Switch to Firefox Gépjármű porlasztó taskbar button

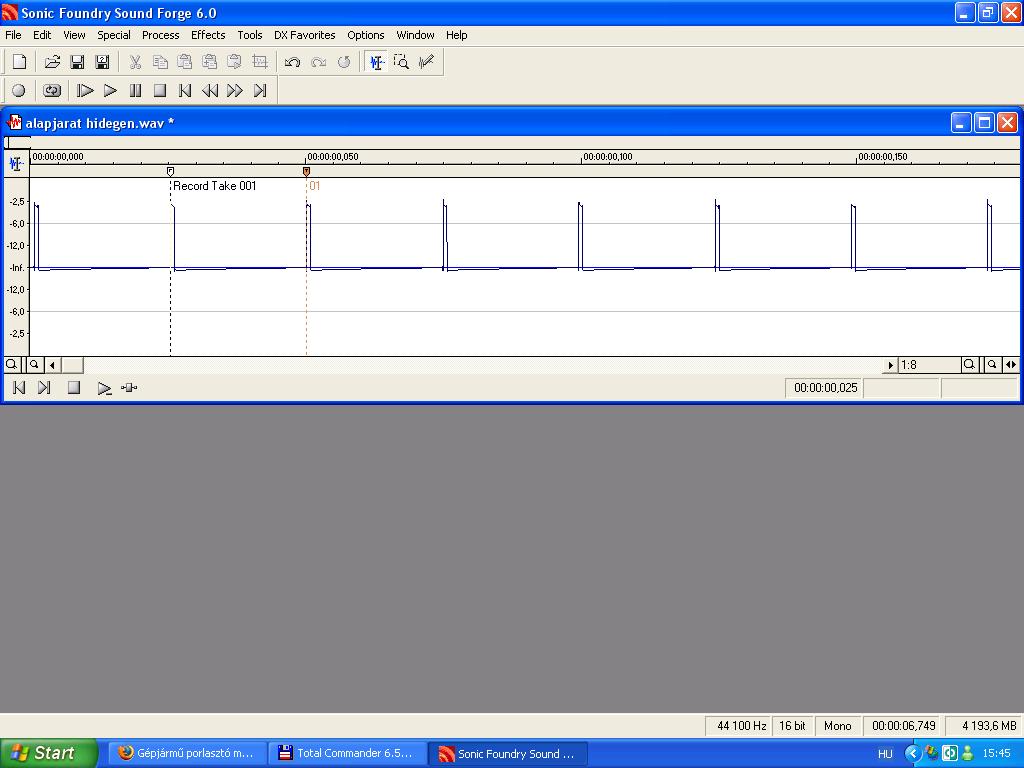(187, 753)
